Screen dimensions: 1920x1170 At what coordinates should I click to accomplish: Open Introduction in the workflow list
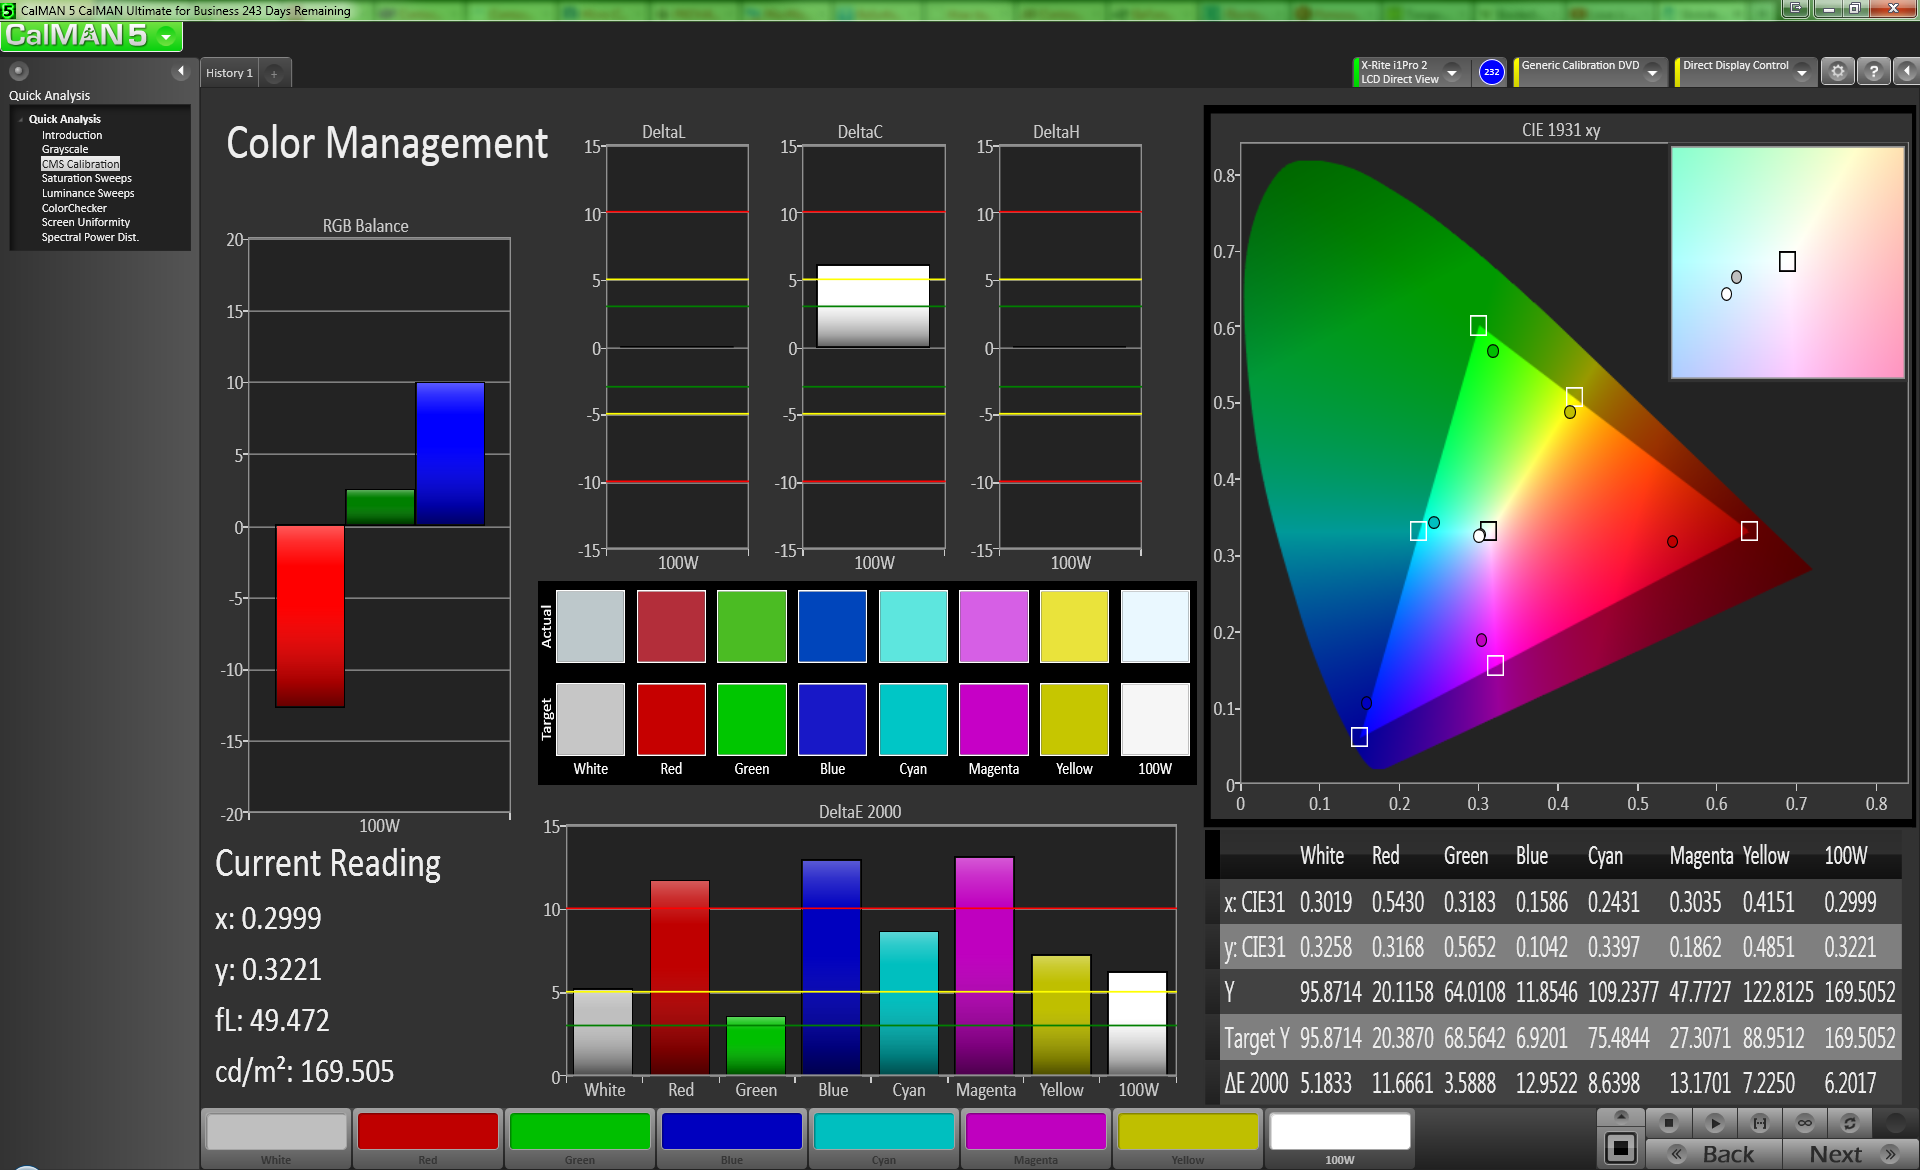pos(72,135)
